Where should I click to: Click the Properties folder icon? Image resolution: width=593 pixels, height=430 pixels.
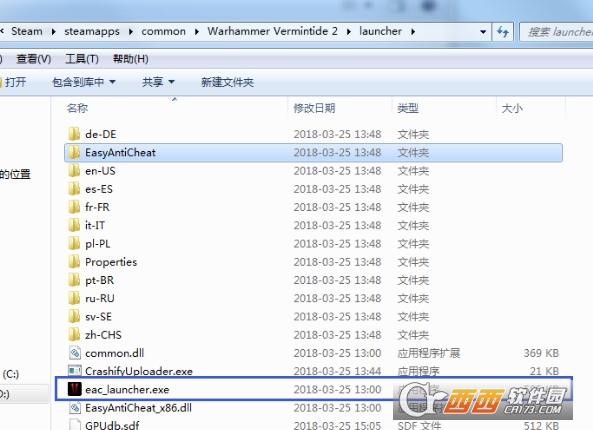[x=74, y=262]
